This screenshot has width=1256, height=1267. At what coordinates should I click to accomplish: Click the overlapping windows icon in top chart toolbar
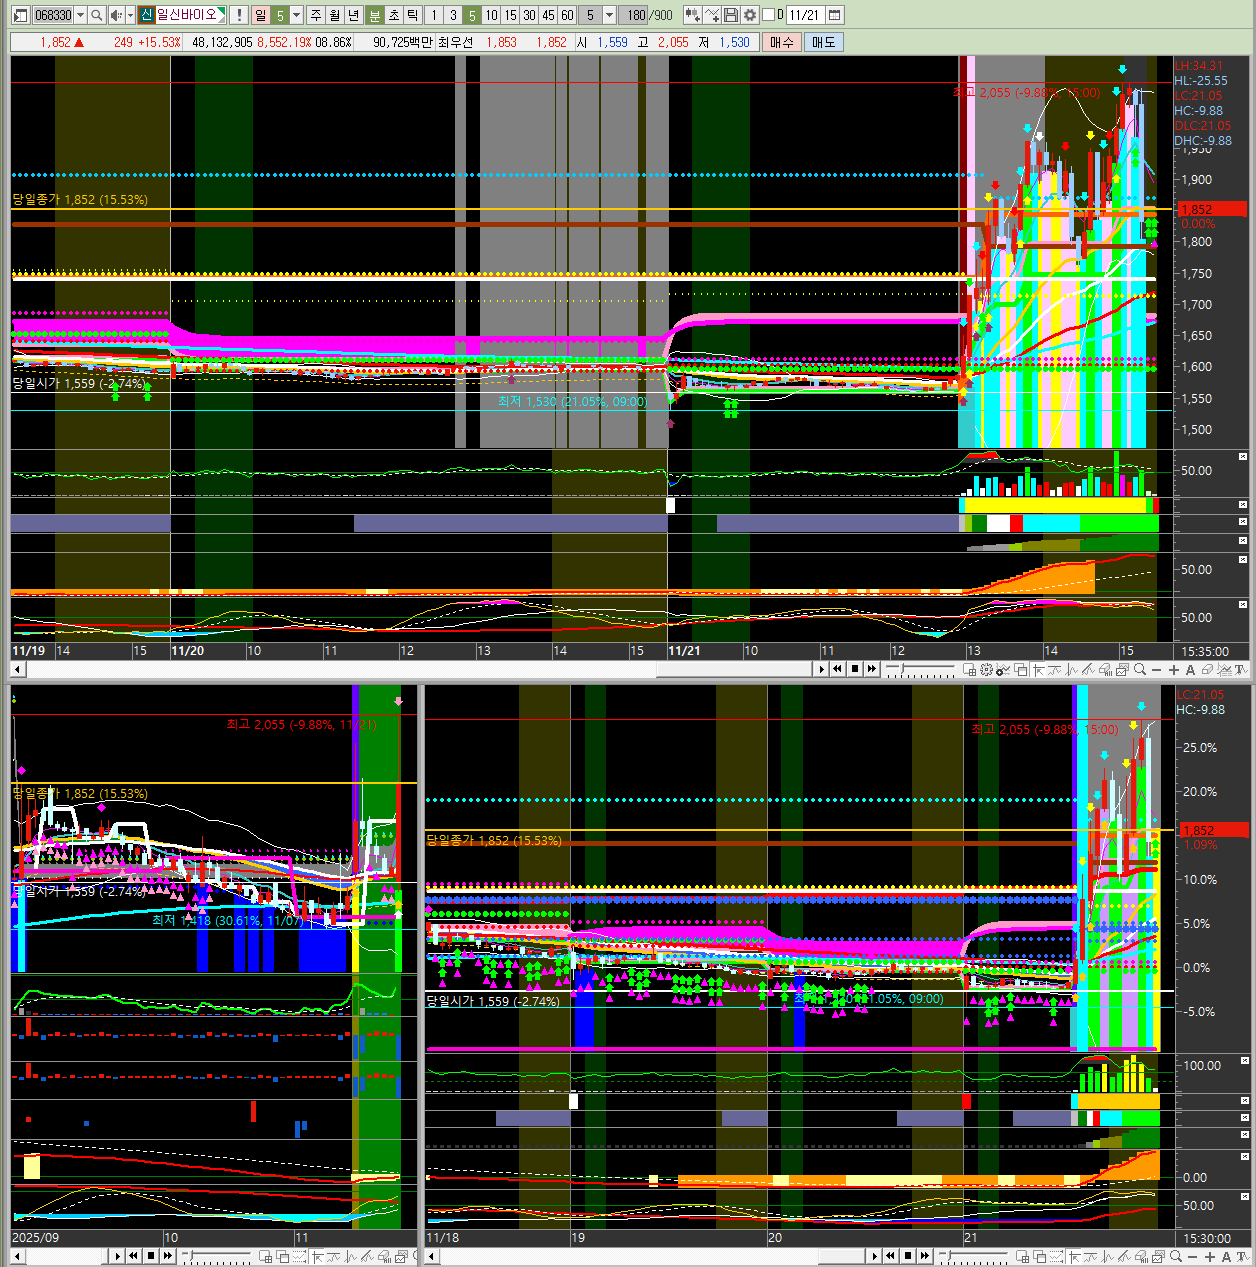pos(1020,669)
